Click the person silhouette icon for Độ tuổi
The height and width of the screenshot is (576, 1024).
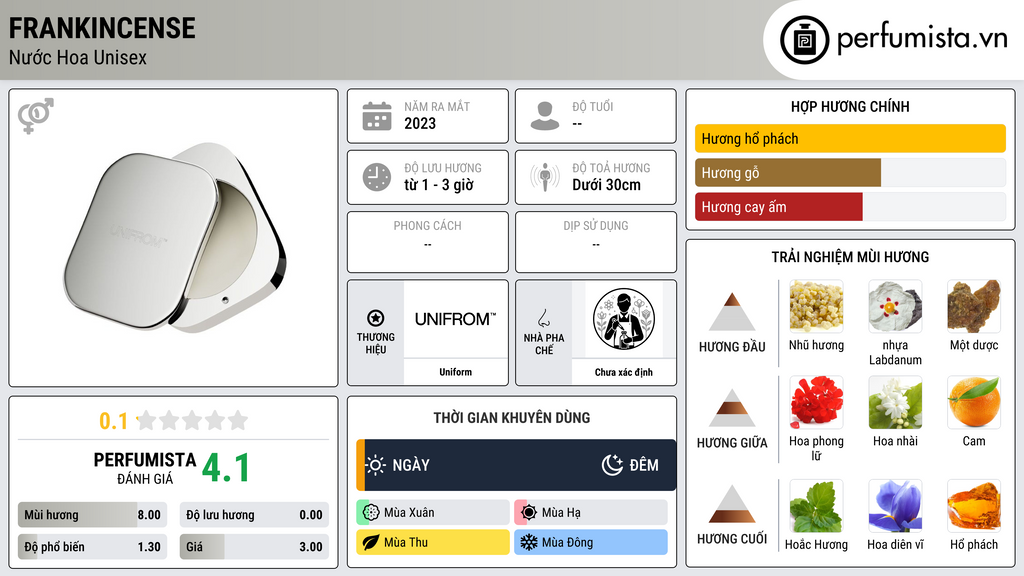[x=545, y=116]
